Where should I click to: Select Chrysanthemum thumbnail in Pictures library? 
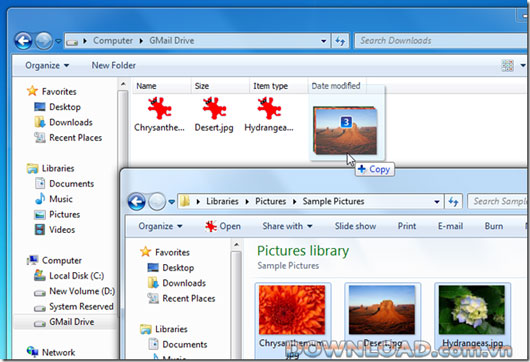pyautogui.click(x=292, y=310)
